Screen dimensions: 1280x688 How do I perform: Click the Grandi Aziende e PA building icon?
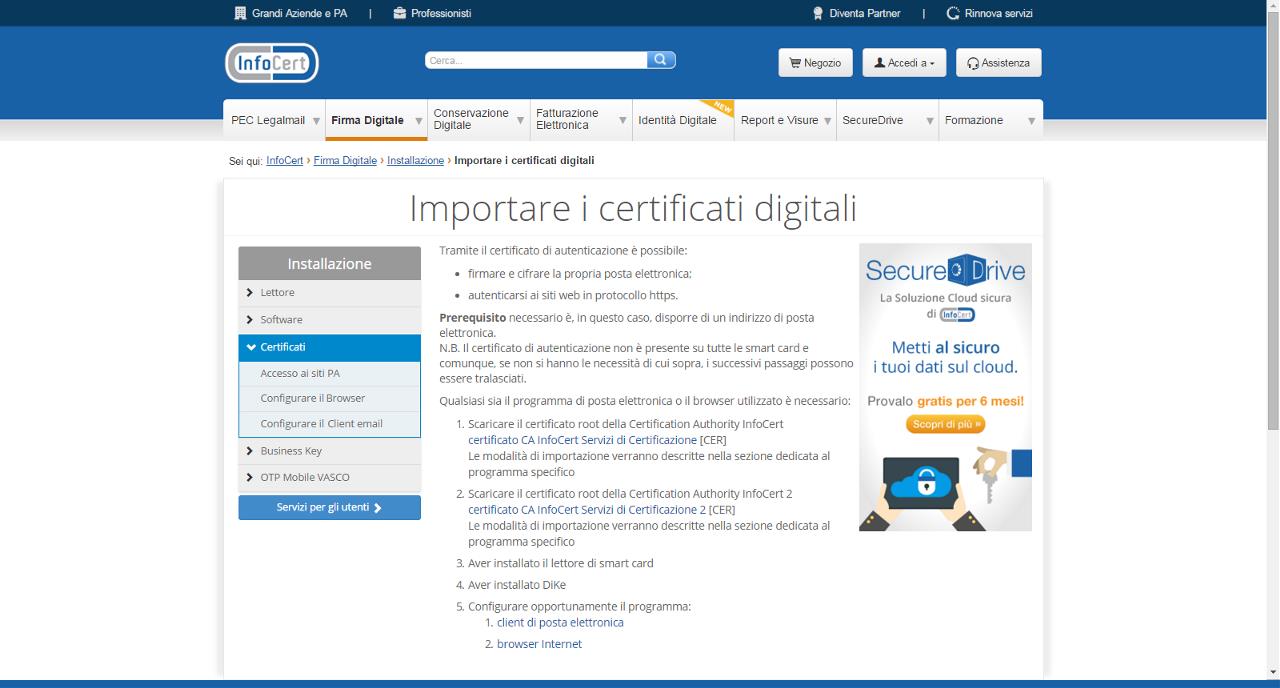[x=240, y=13]
